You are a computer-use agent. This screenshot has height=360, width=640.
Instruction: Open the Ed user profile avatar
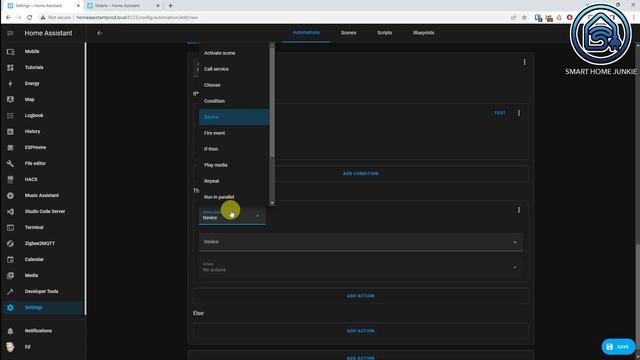point(10,347)
